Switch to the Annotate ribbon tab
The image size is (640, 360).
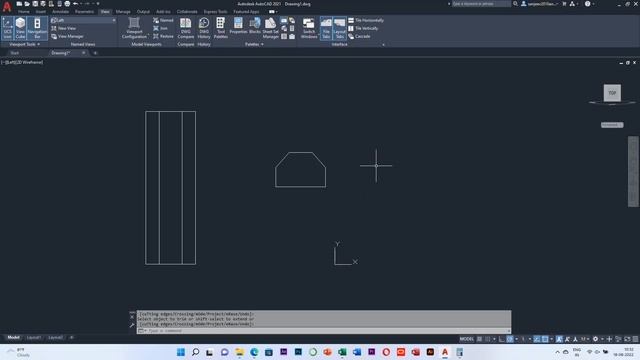coord(60,12)
